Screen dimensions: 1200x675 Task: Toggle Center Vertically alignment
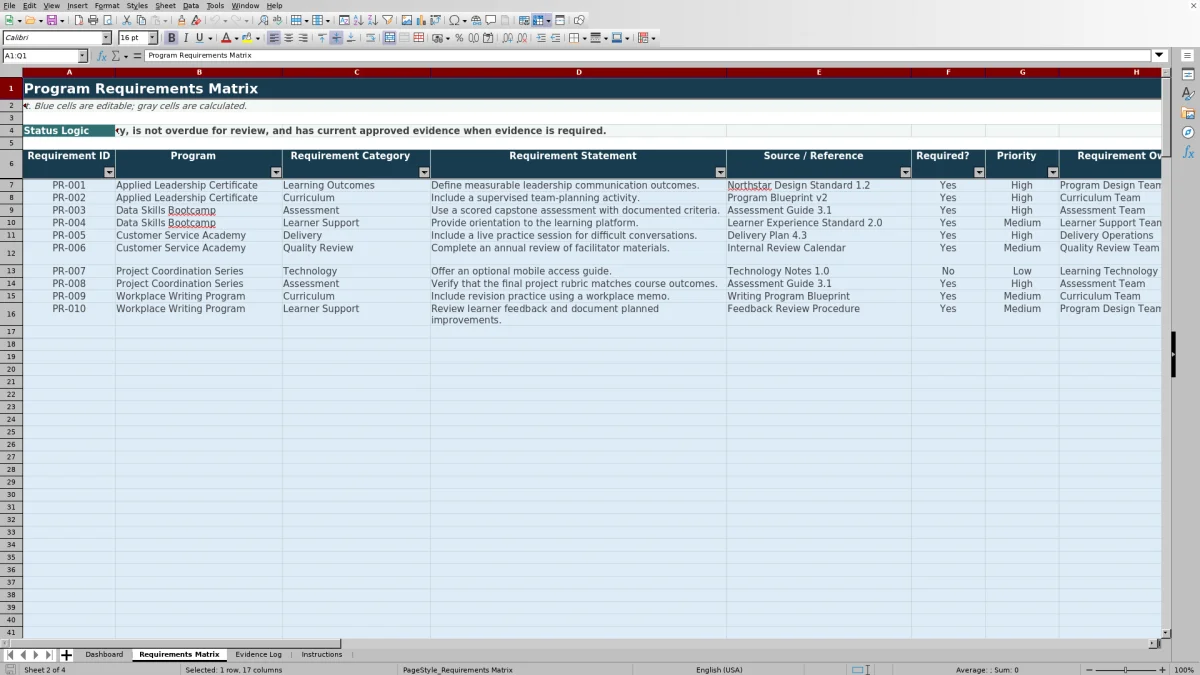(336, 38)
